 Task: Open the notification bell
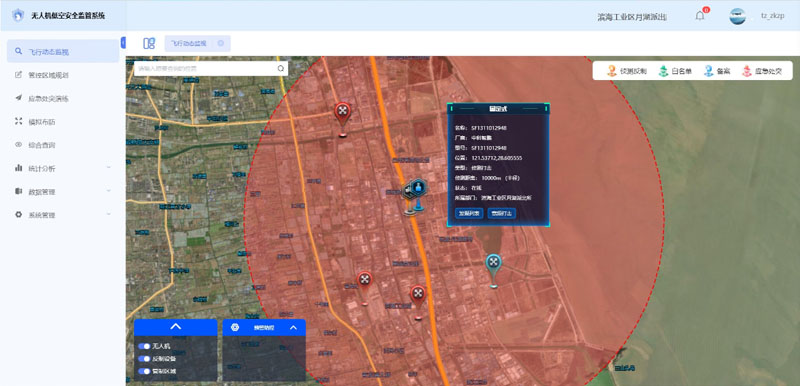699,16
